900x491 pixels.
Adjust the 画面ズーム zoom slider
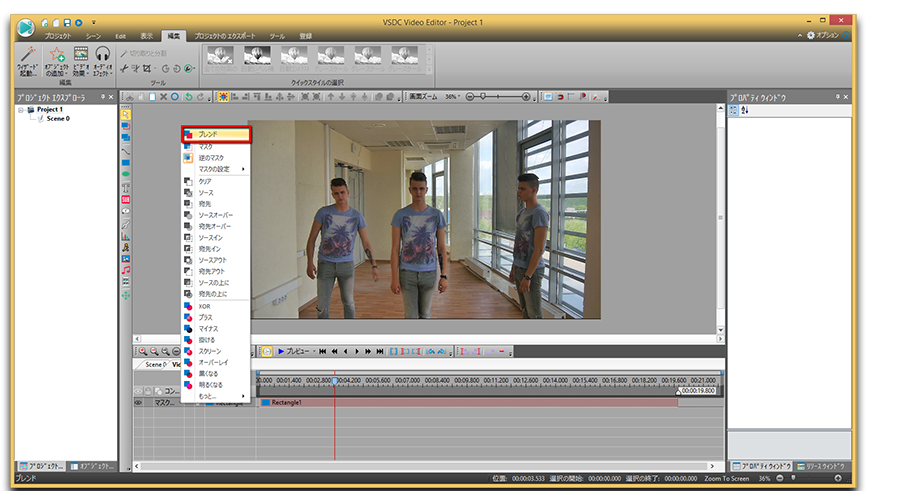[x=498, y=96]
